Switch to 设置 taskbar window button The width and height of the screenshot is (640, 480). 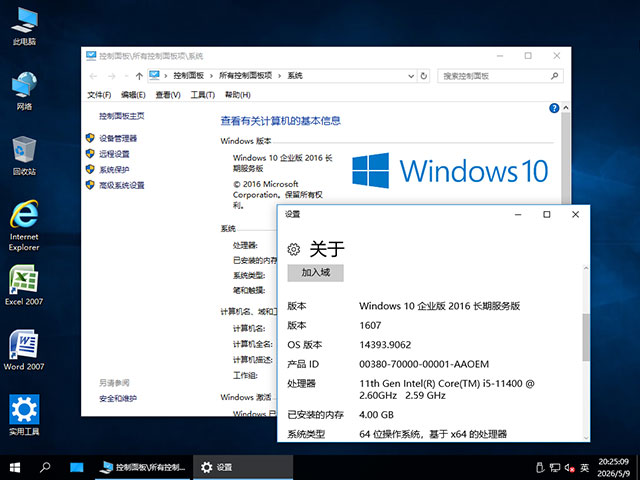[x=242, y=467]
